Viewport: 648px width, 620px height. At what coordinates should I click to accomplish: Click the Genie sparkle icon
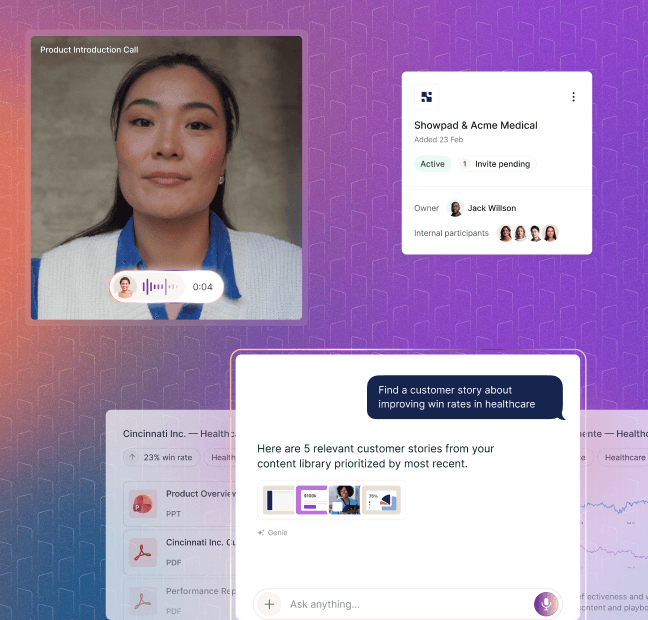261,532
